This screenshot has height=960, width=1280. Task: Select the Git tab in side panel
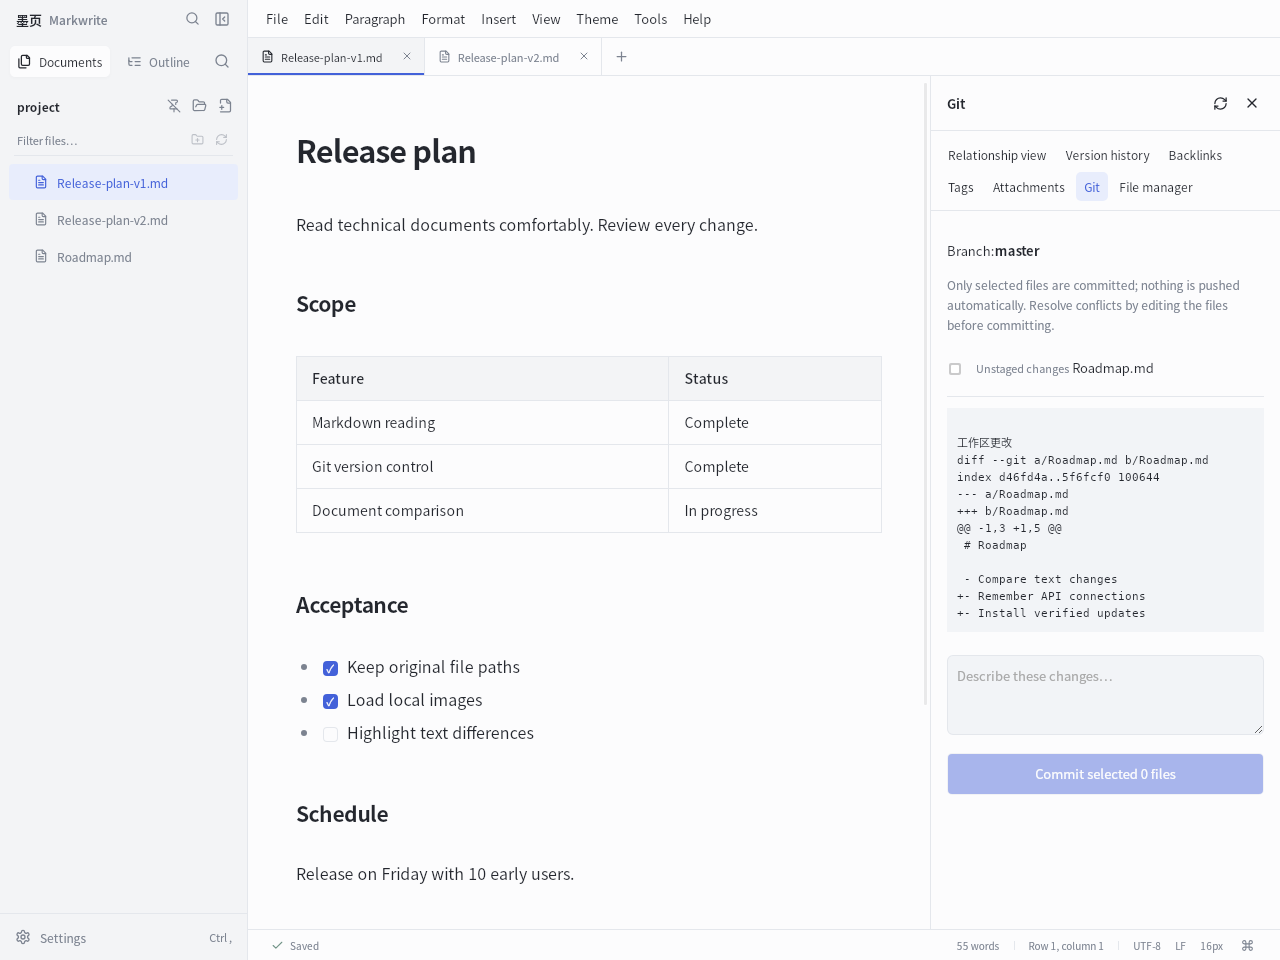coord(1092,187)
